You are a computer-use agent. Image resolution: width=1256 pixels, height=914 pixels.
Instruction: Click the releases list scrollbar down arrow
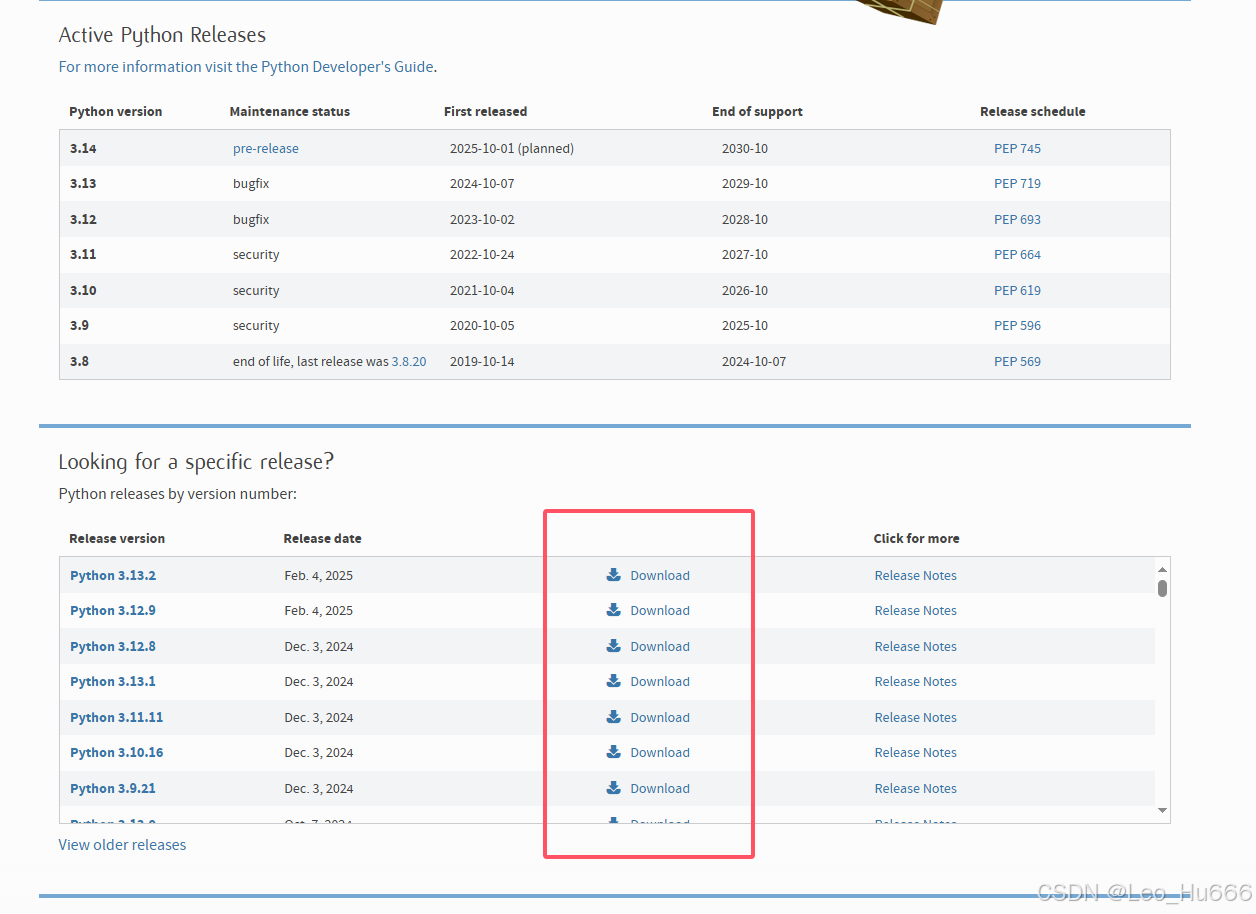coord(1162,810)
